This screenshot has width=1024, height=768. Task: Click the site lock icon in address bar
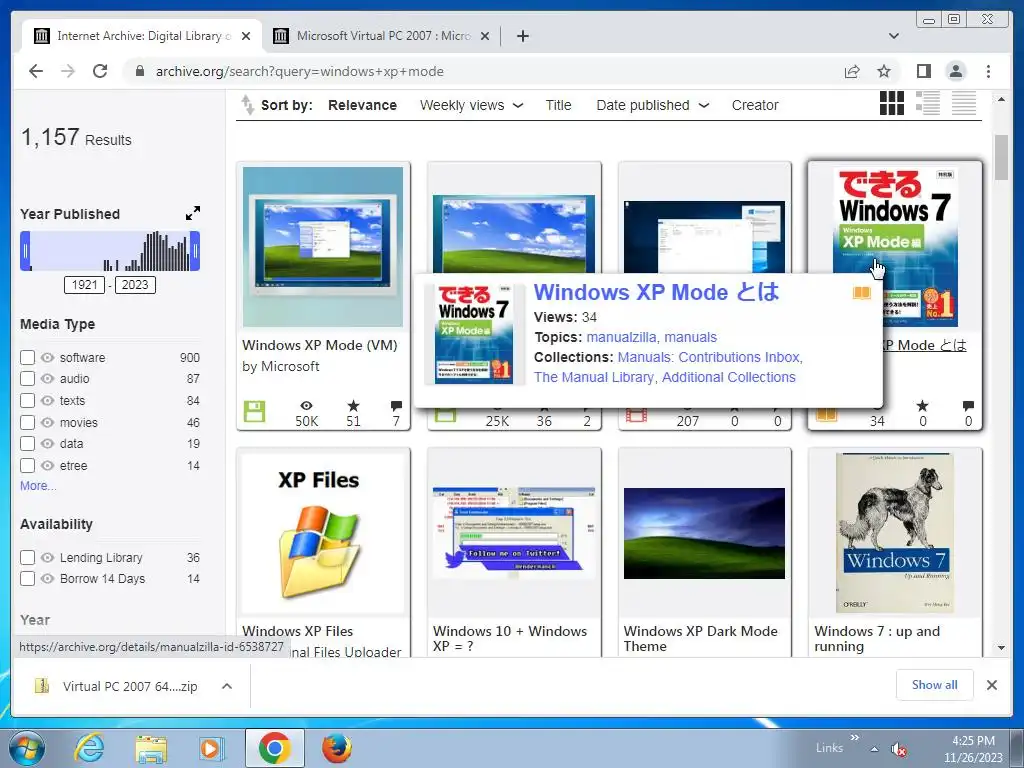[x=139, y=71]
